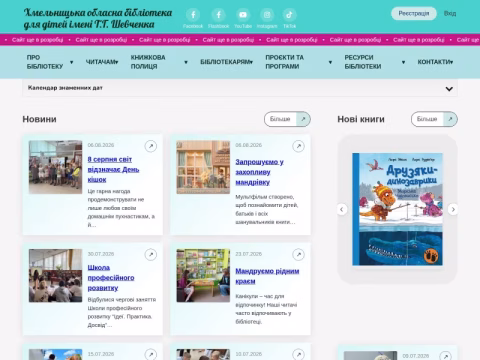Click arrow icon on 'Мандруємо рідним краєм' card
This screenshot has height=360, width=480.
point(298,255)
